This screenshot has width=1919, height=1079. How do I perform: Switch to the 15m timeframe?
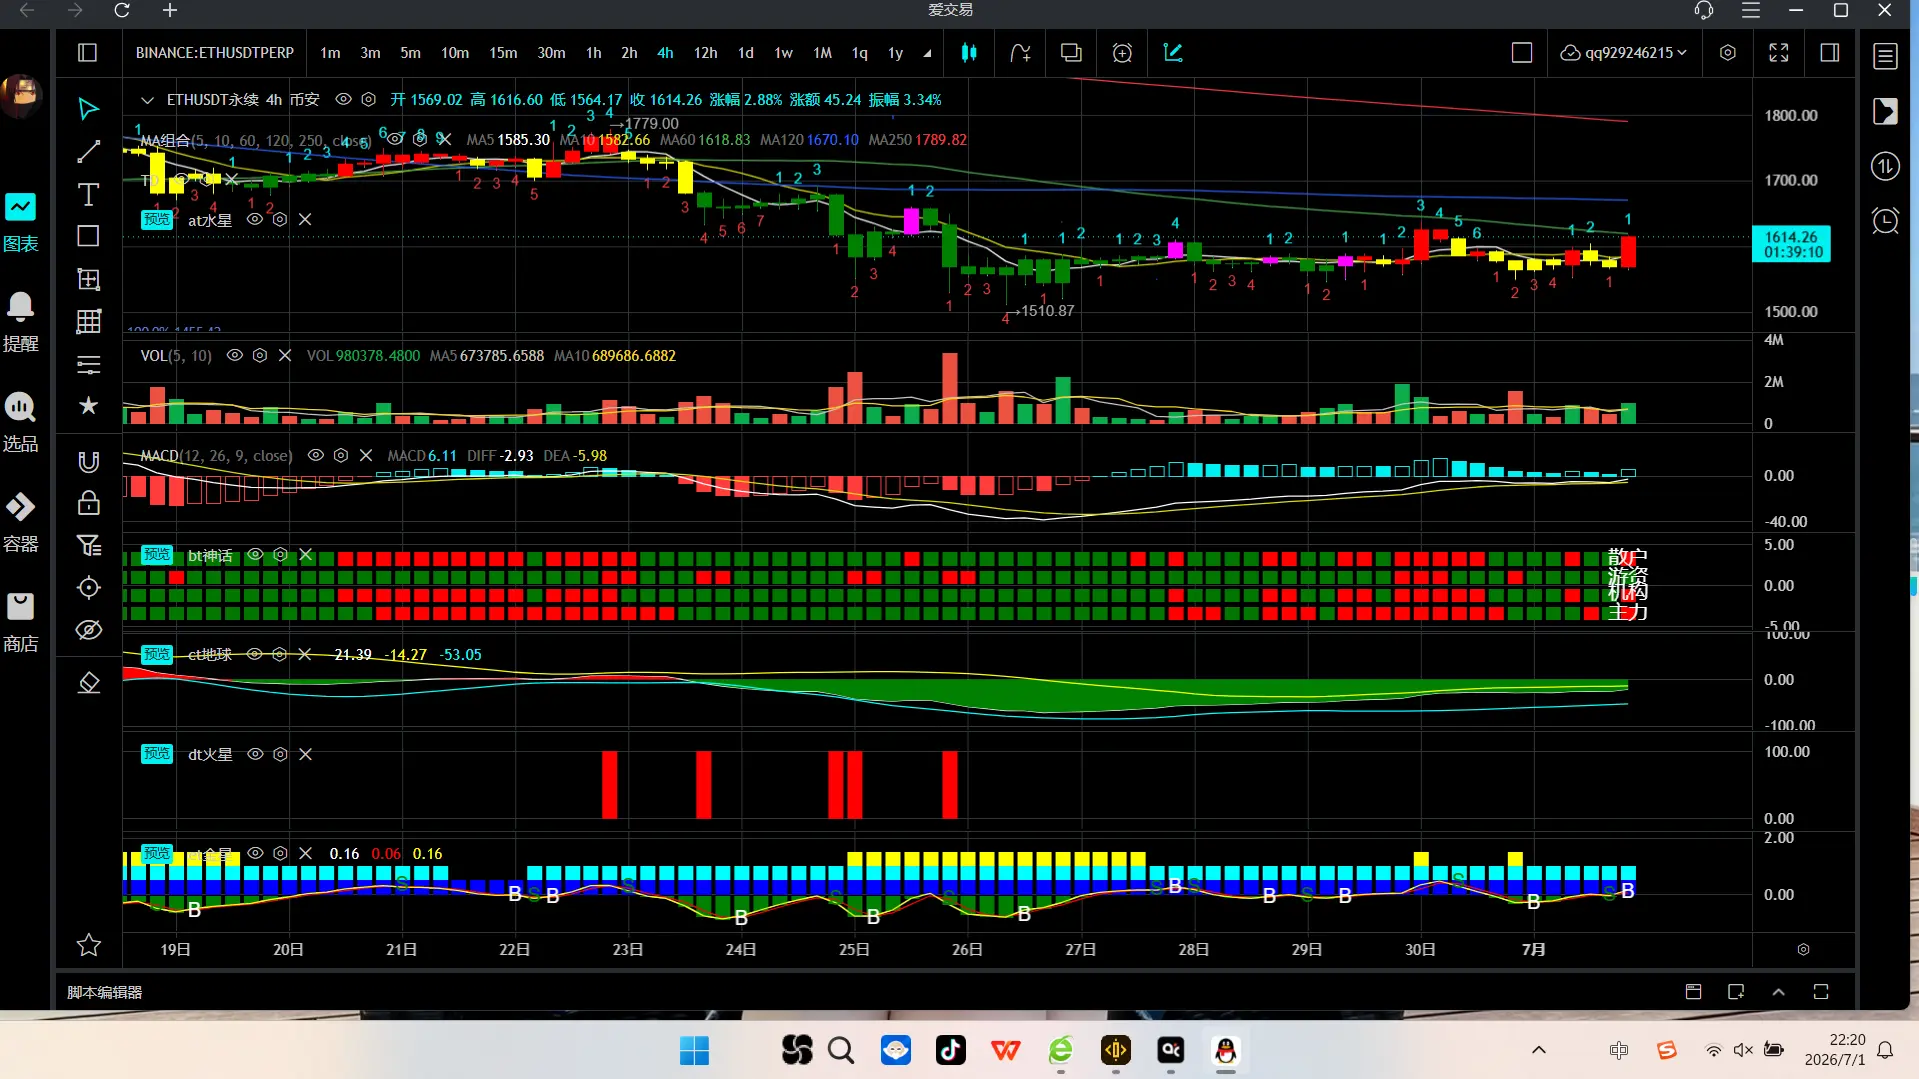(503, 53)
